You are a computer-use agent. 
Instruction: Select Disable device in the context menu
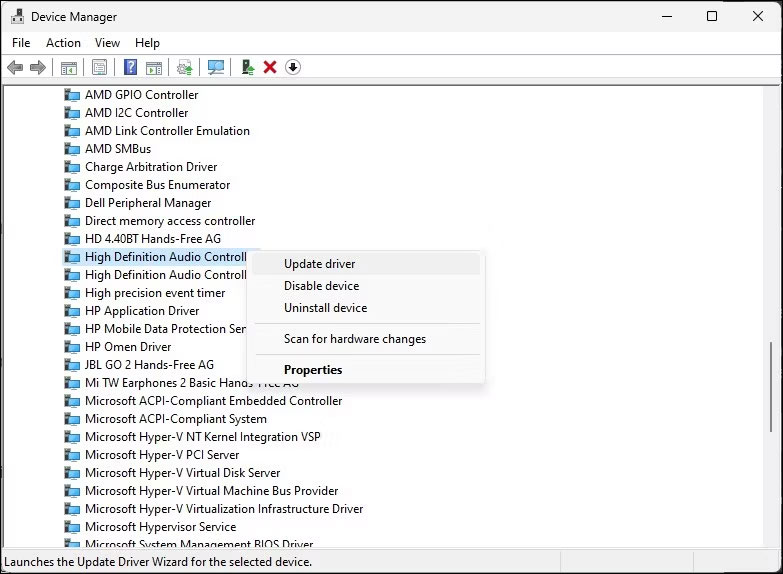pos(321,286)
